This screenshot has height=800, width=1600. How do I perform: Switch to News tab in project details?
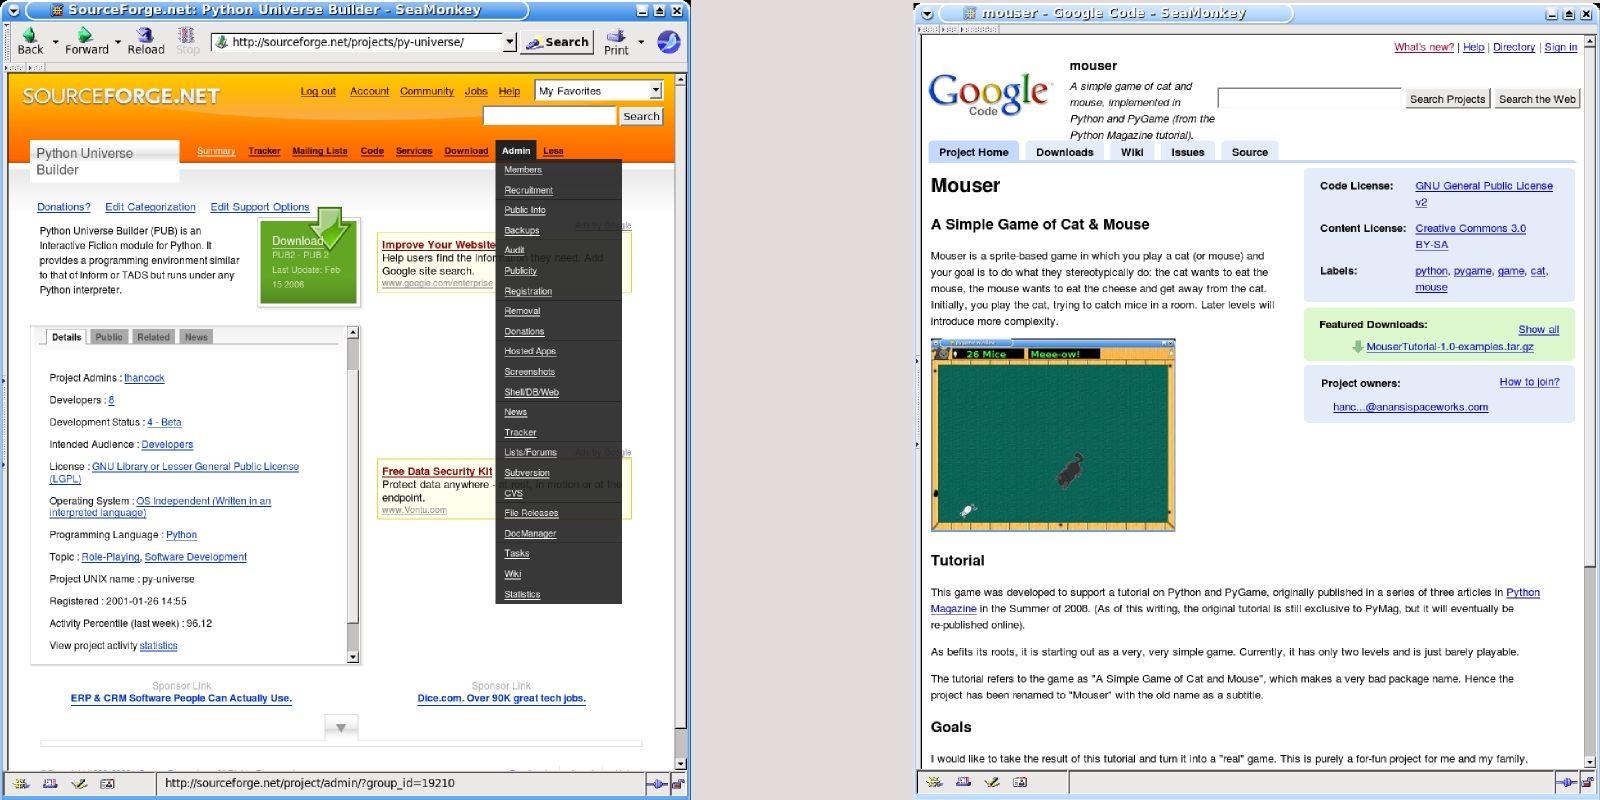click(196, 337)
